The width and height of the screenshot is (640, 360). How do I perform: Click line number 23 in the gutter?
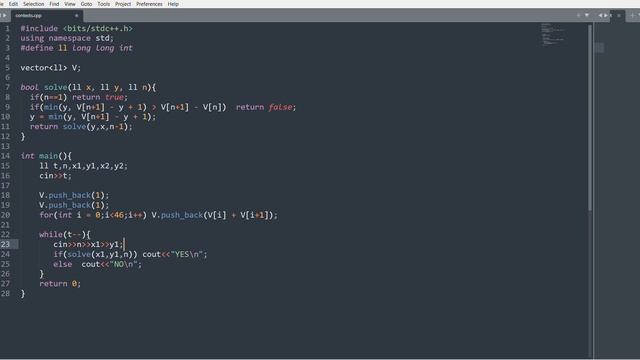[5, 244]
